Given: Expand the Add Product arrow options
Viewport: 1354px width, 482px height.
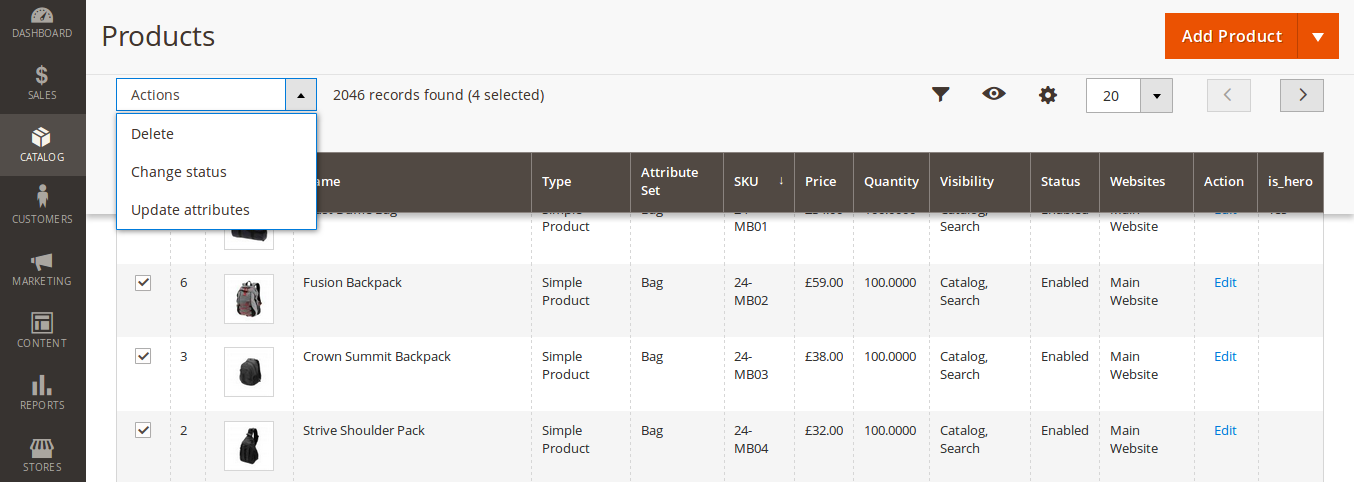Looking at the screenshot, I should click(x=1317, y=37).
